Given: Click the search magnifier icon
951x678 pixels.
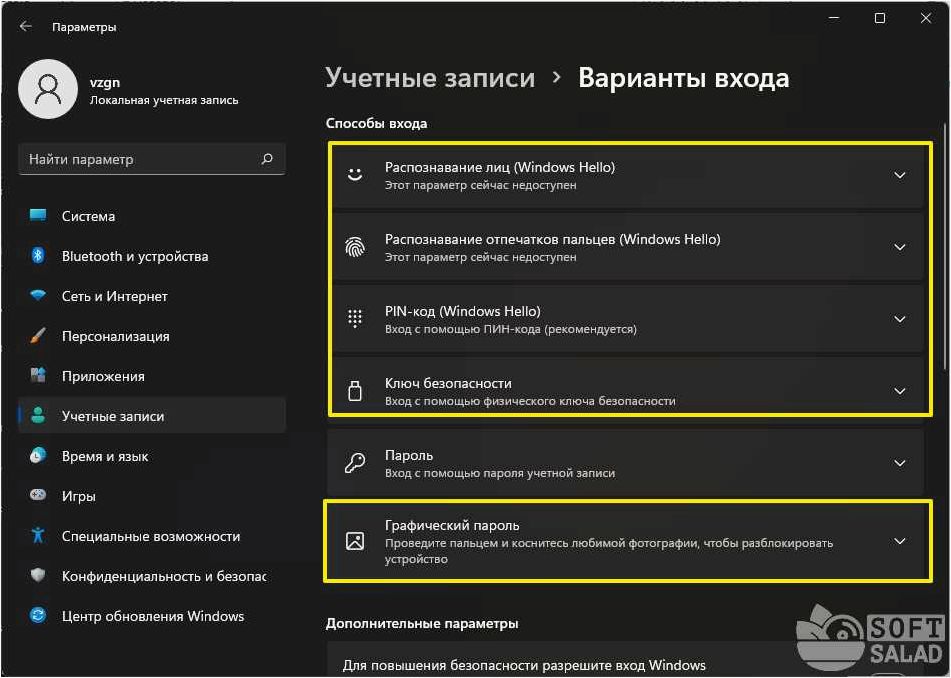Looking at the screenshot, I should pyautogui.click(x=267, y=159).
